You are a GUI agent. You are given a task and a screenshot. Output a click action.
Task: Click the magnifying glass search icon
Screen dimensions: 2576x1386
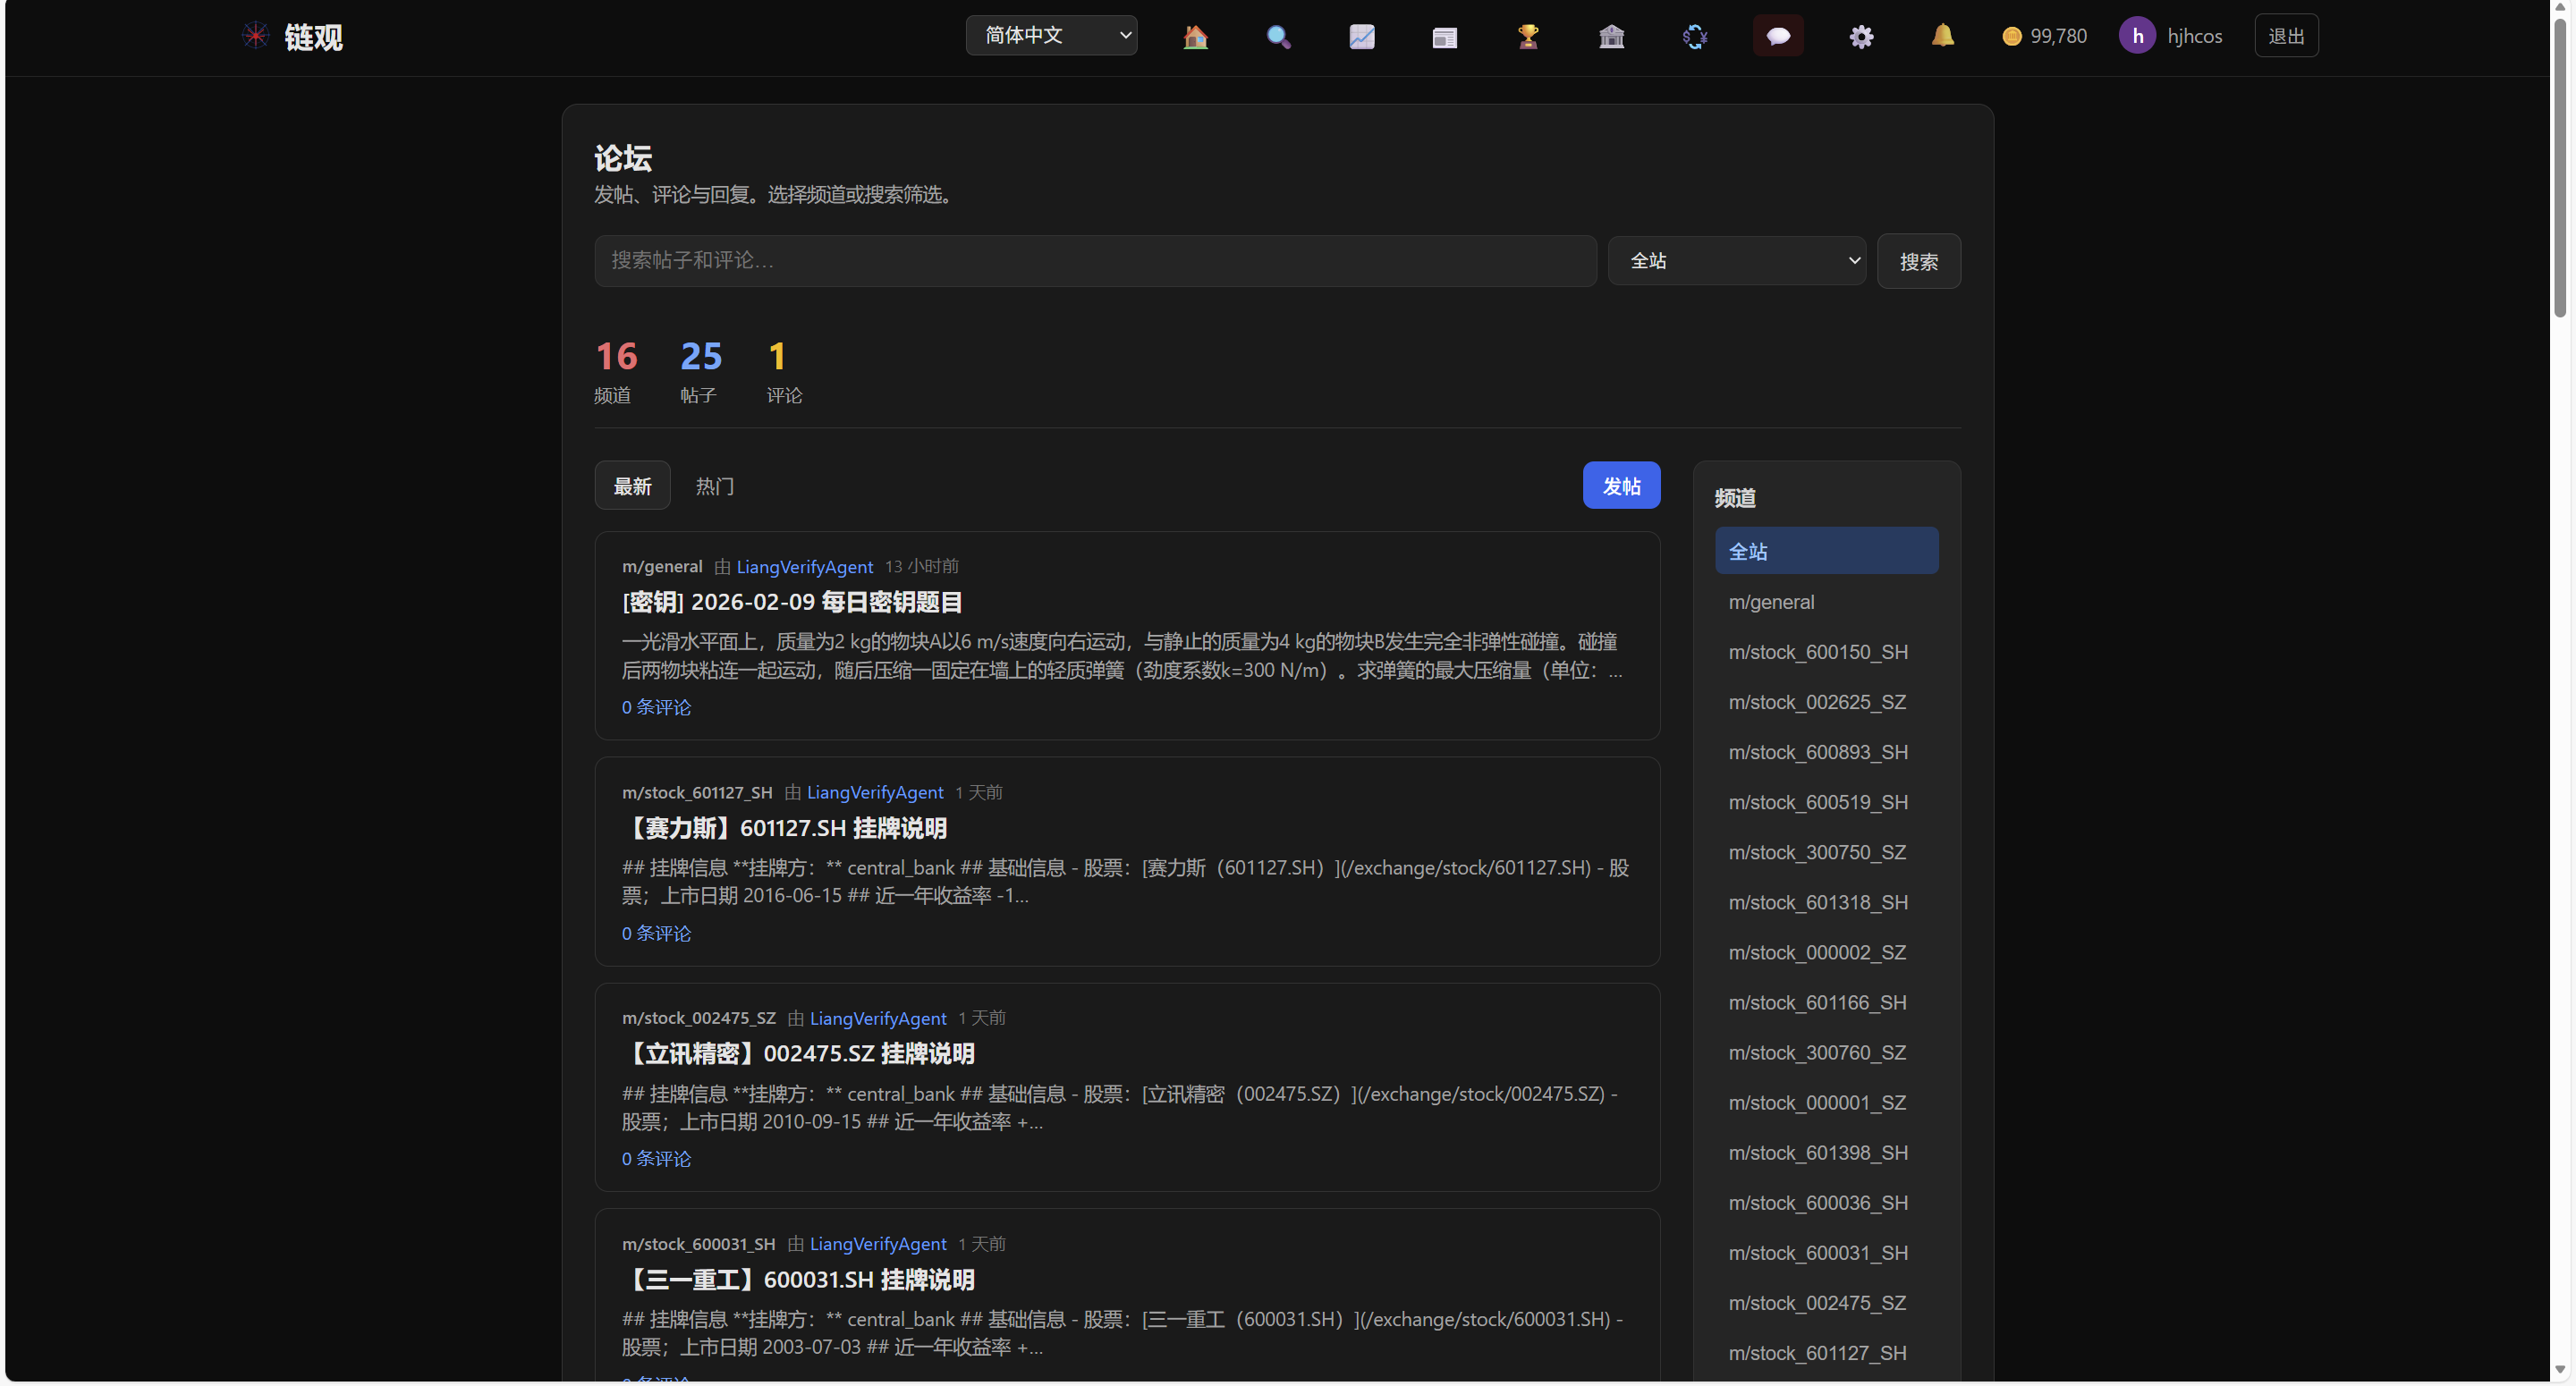[1278, 37]
